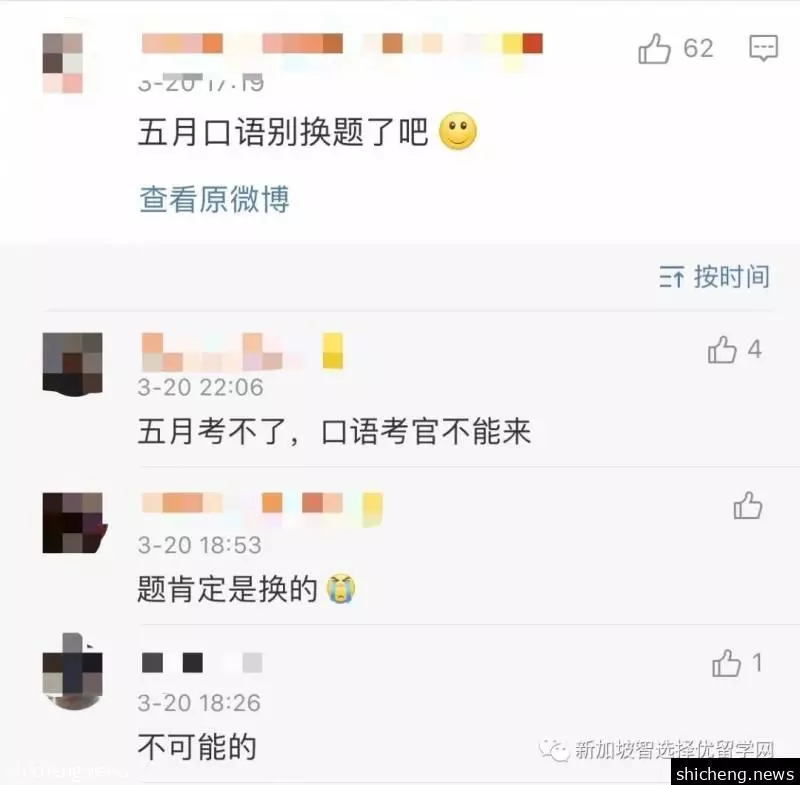Open 查看原微博 link
The image size is (800, 785).
(214, 199)
